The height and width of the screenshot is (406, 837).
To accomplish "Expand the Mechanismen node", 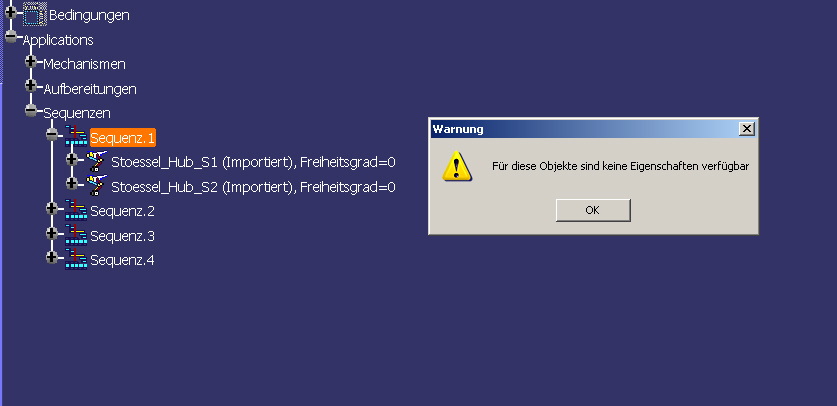I will click(x=31, y=61).
